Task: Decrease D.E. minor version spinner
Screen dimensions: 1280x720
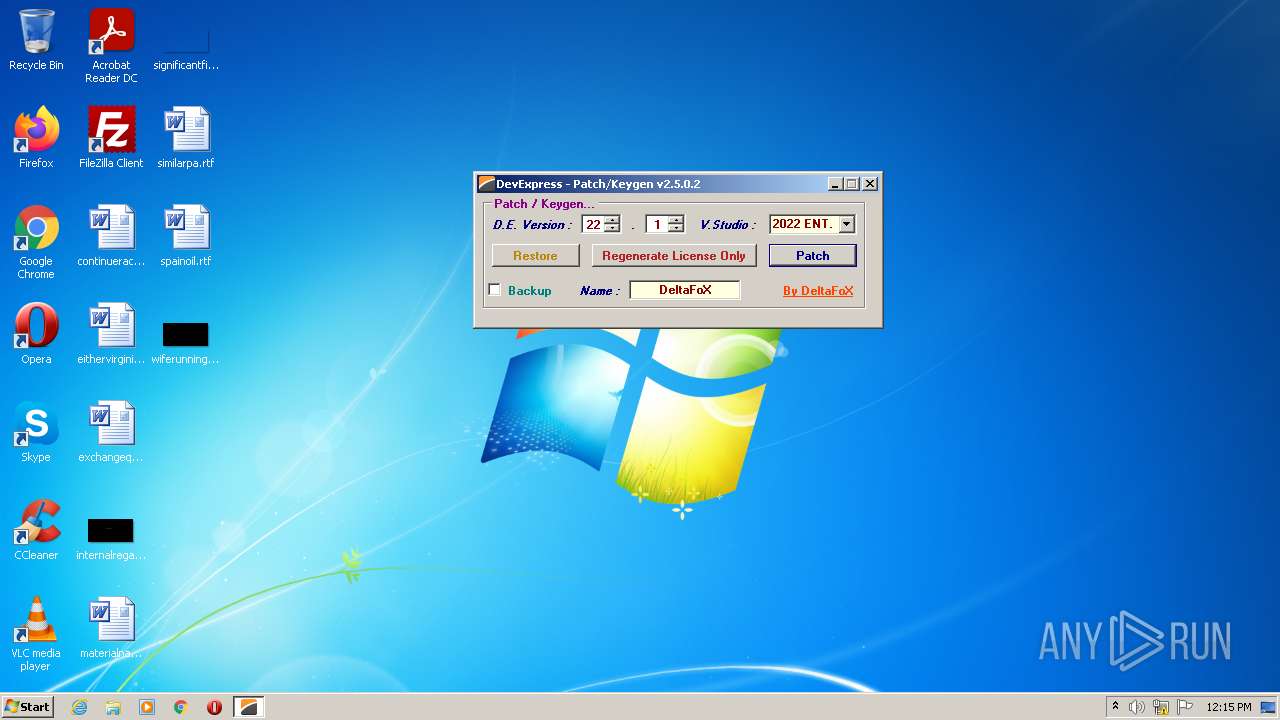Action: point(676,229)
